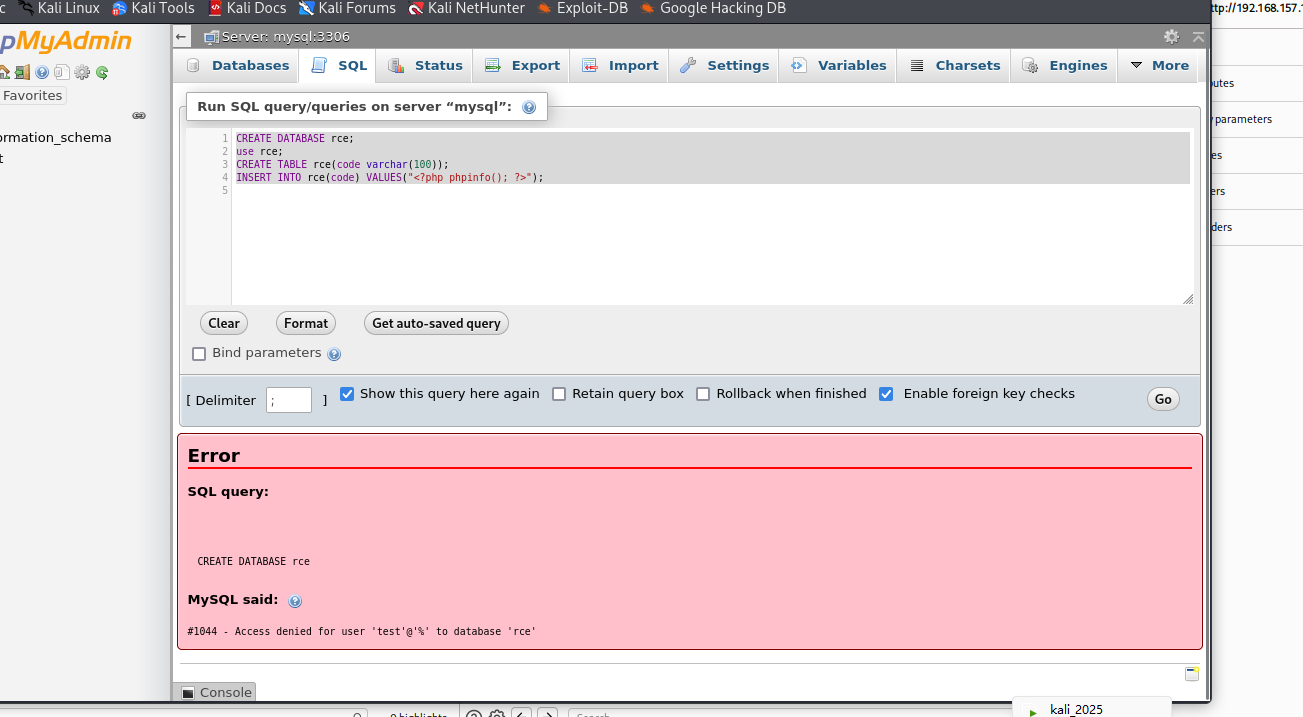Open the Status tab label
This screenshot has width=1303, height=717.
[439, 66]
